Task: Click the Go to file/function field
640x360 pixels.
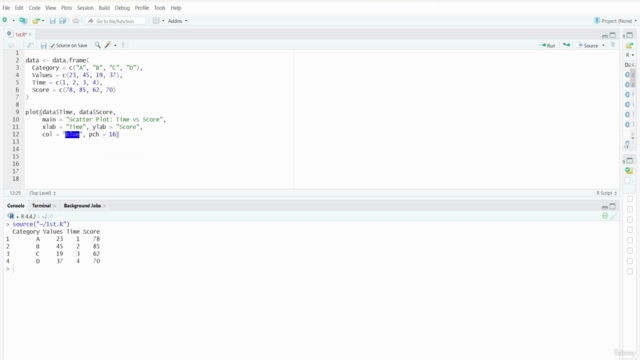Action: 115,21
